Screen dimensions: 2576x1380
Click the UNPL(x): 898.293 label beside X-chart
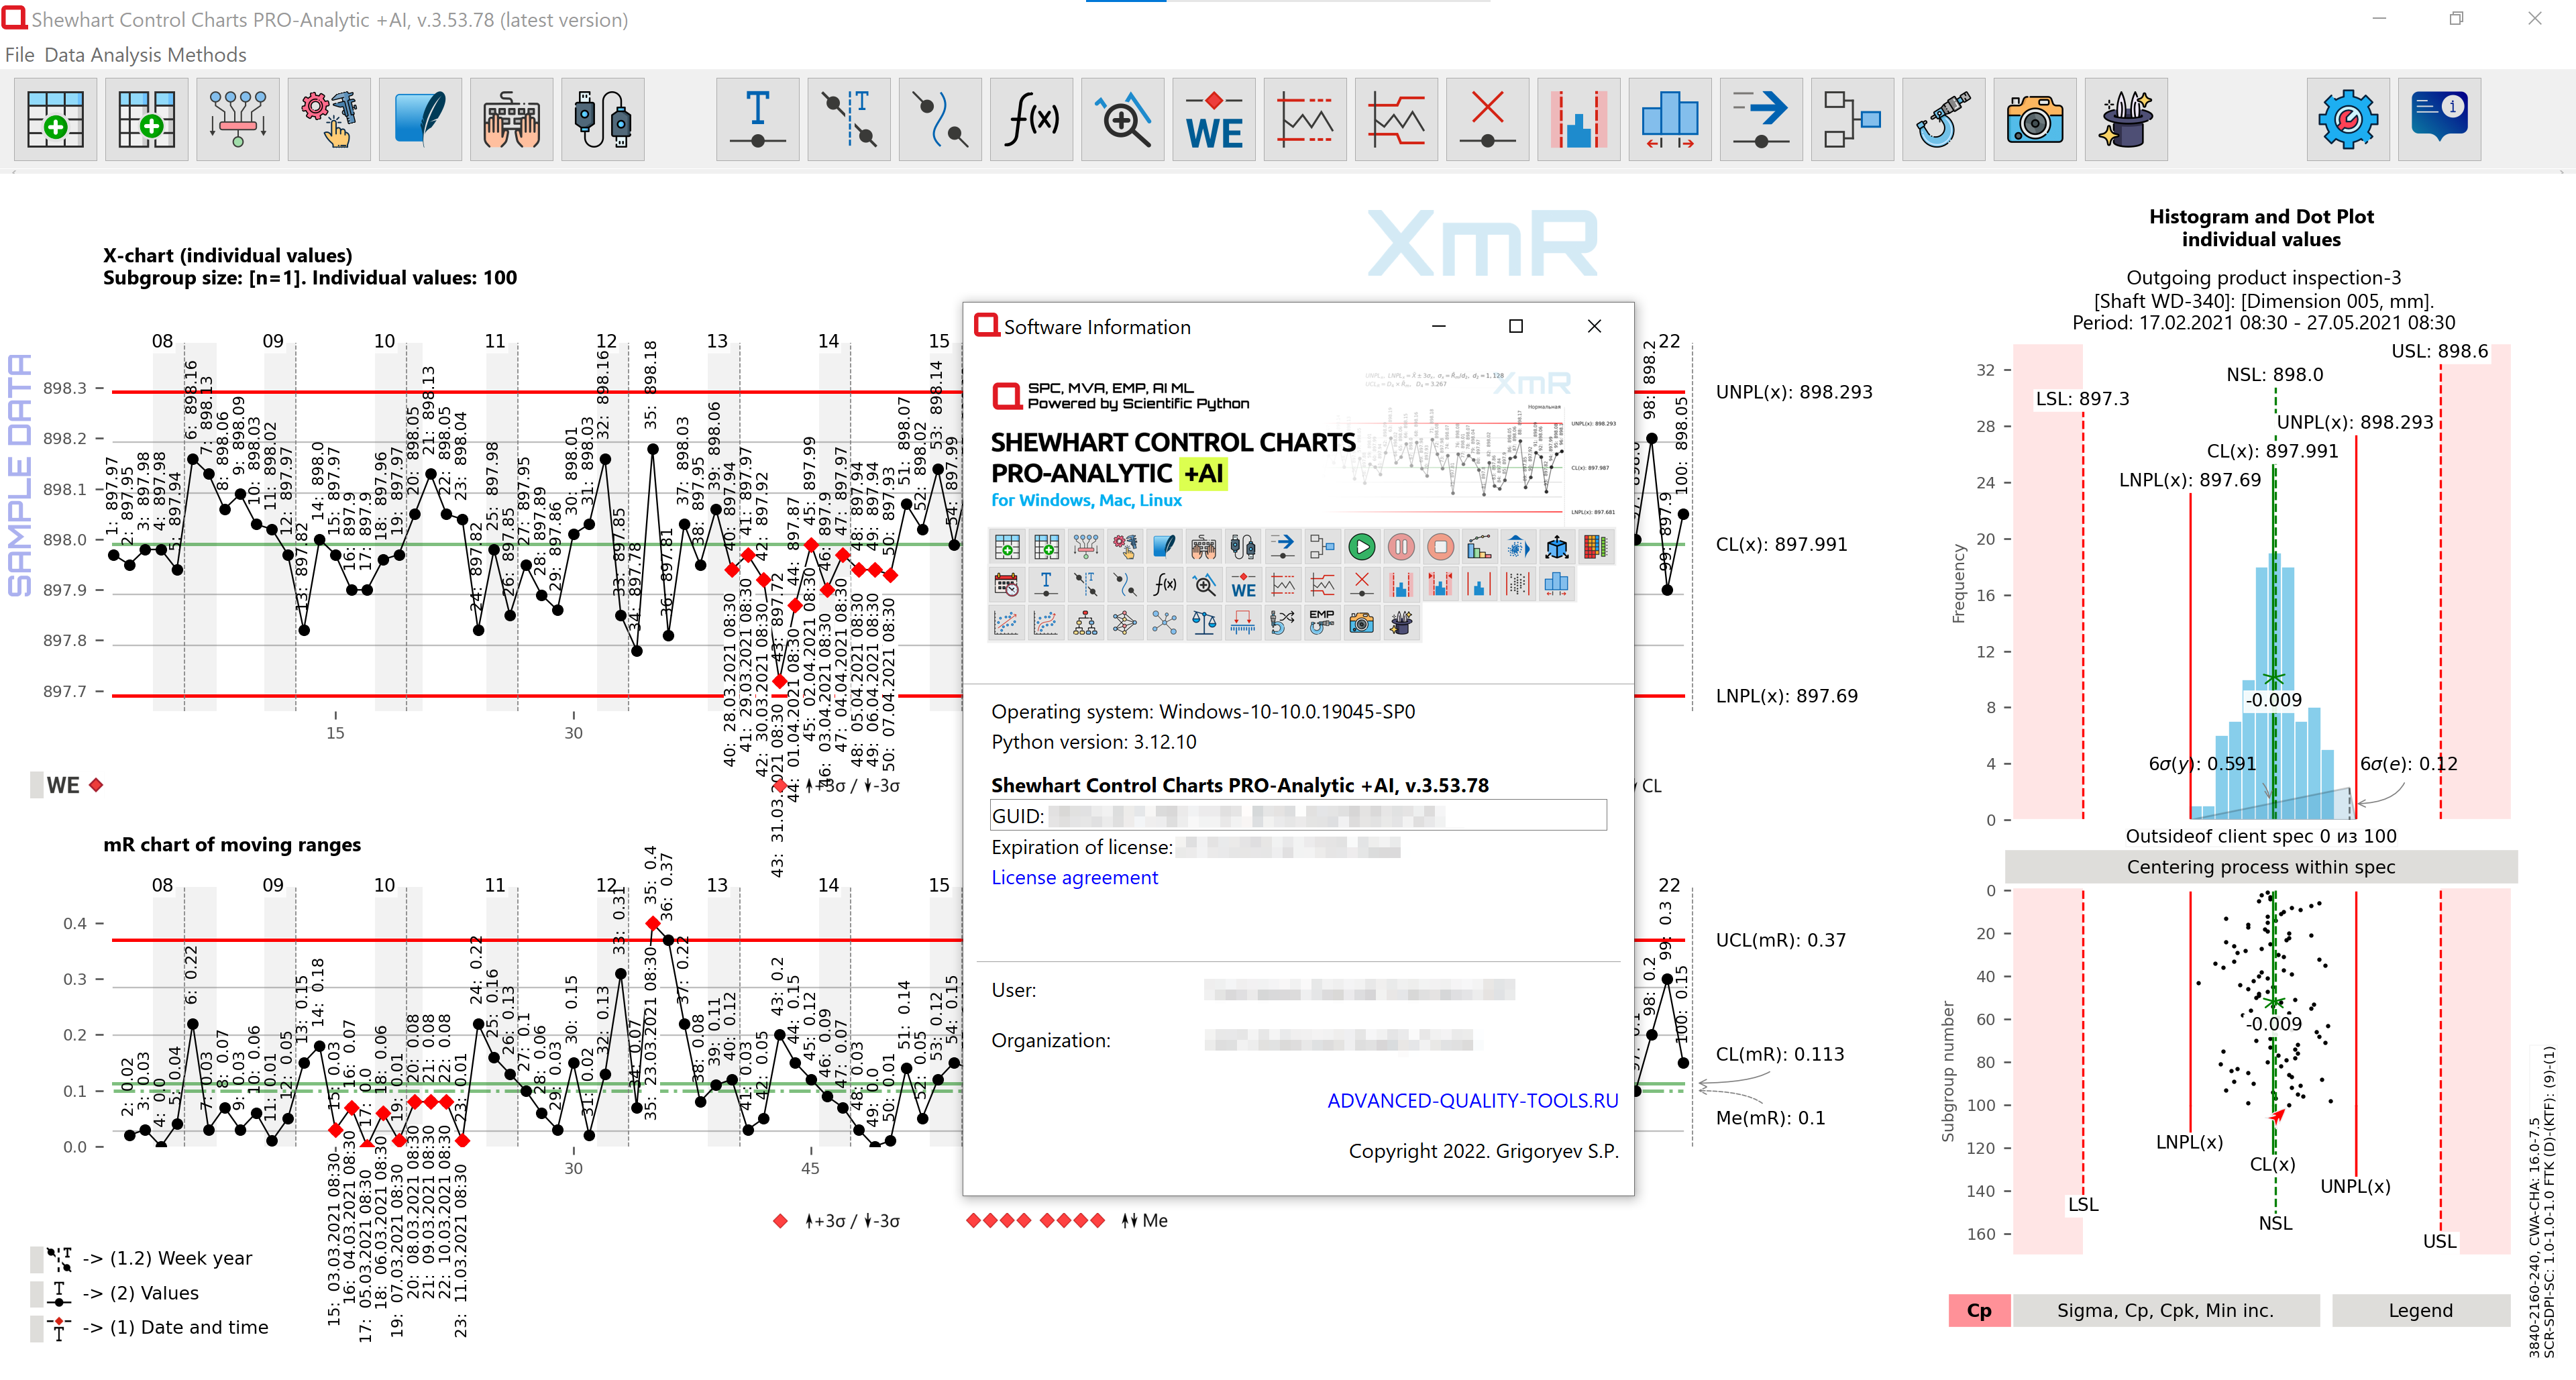pos(1794,392)
